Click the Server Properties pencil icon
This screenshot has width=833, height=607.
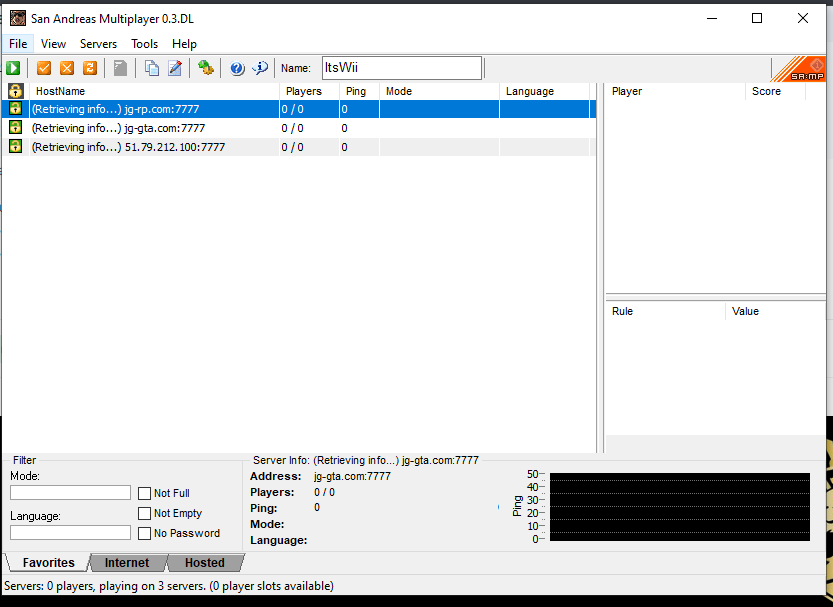(x=175, y=68)
